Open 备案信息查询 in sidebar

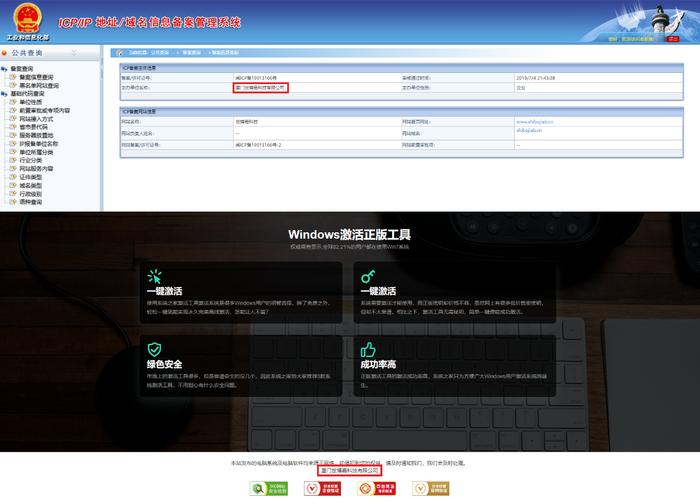point(36,77)
